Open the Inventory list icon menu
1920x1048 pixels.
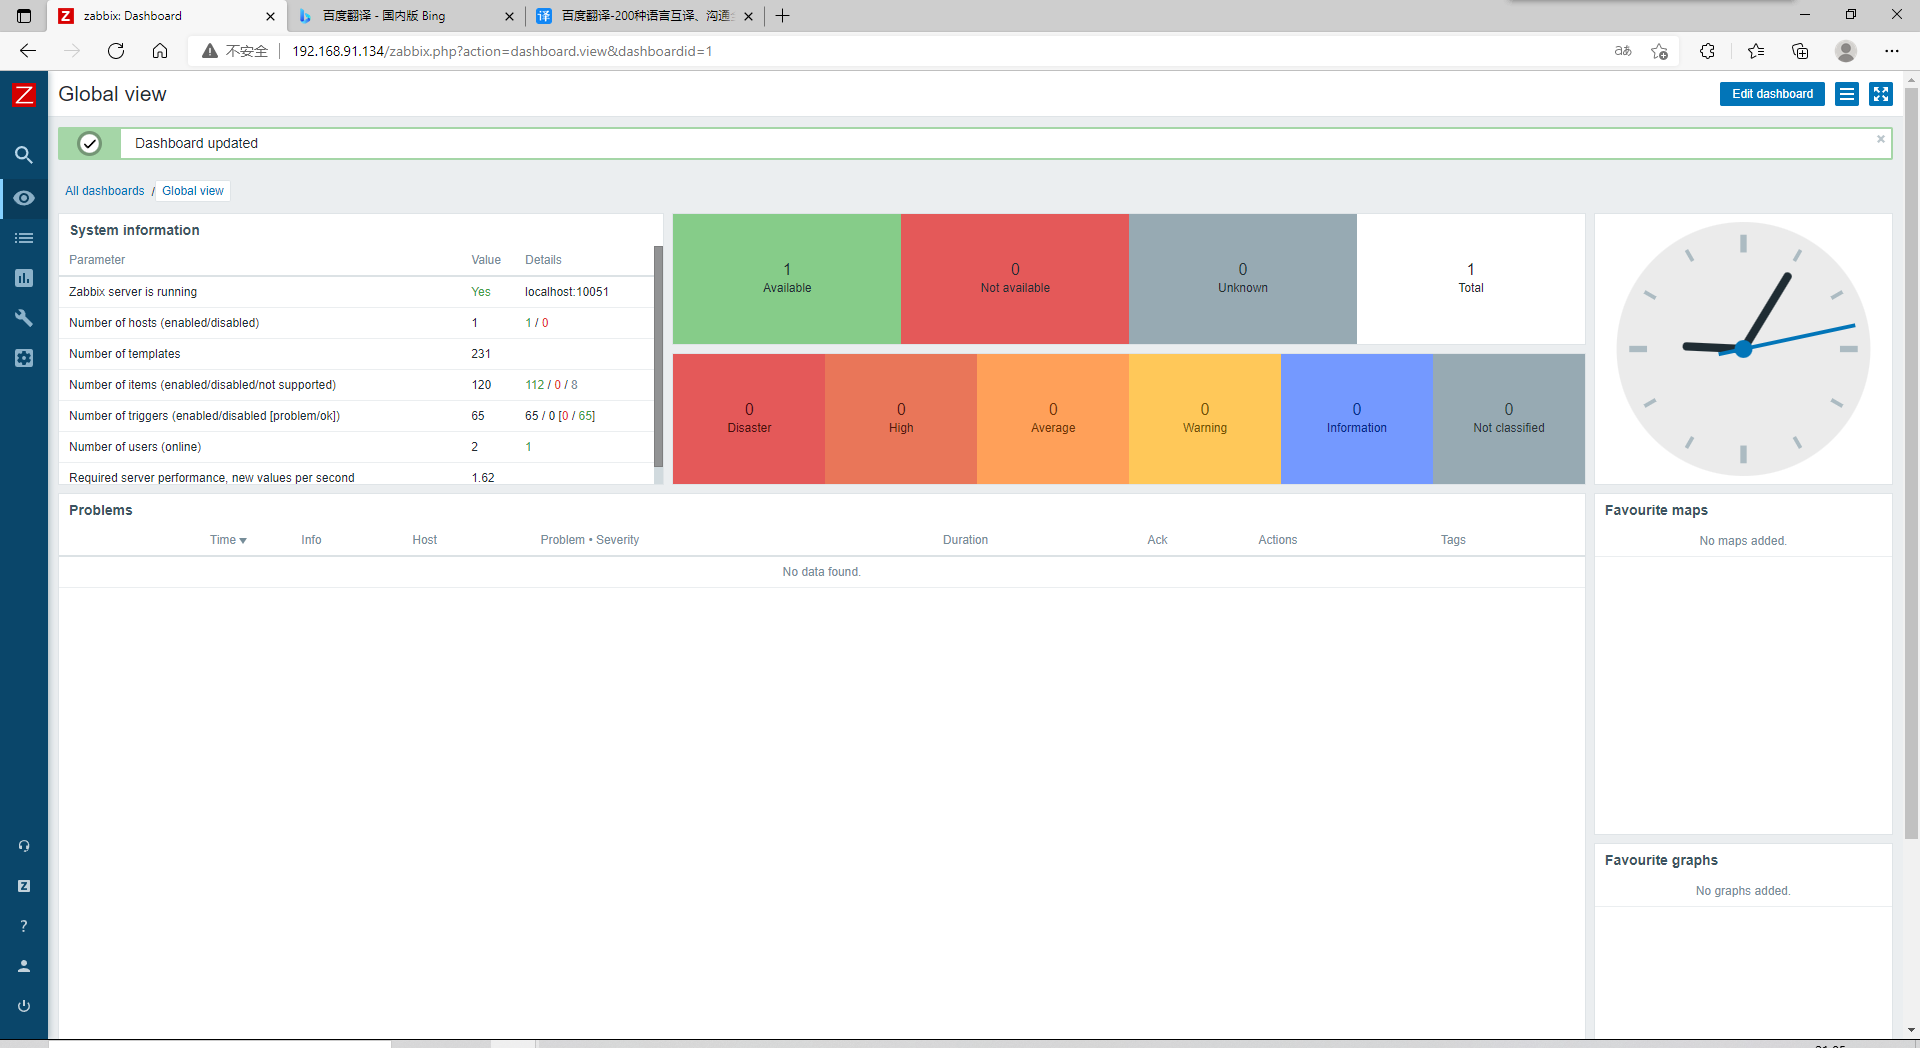click(24, 238)
